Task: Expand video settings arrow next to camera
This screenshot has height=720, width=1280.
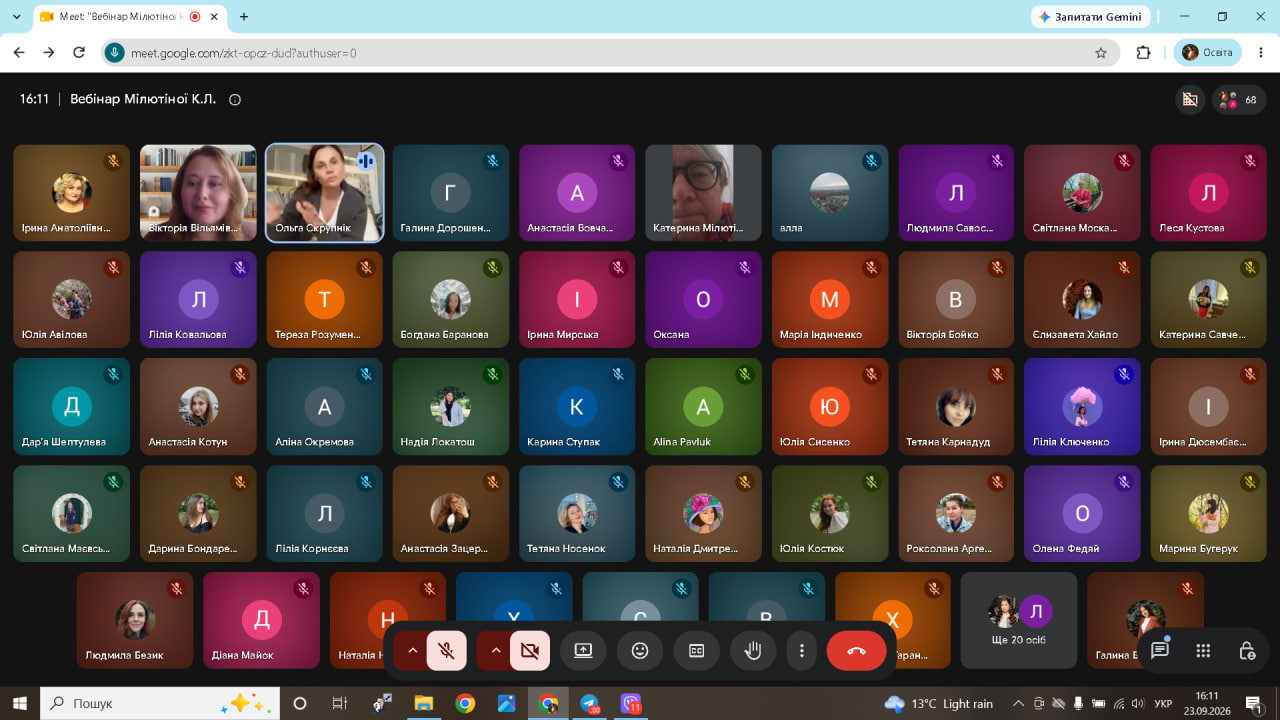Action: click(x=494, y=651)
